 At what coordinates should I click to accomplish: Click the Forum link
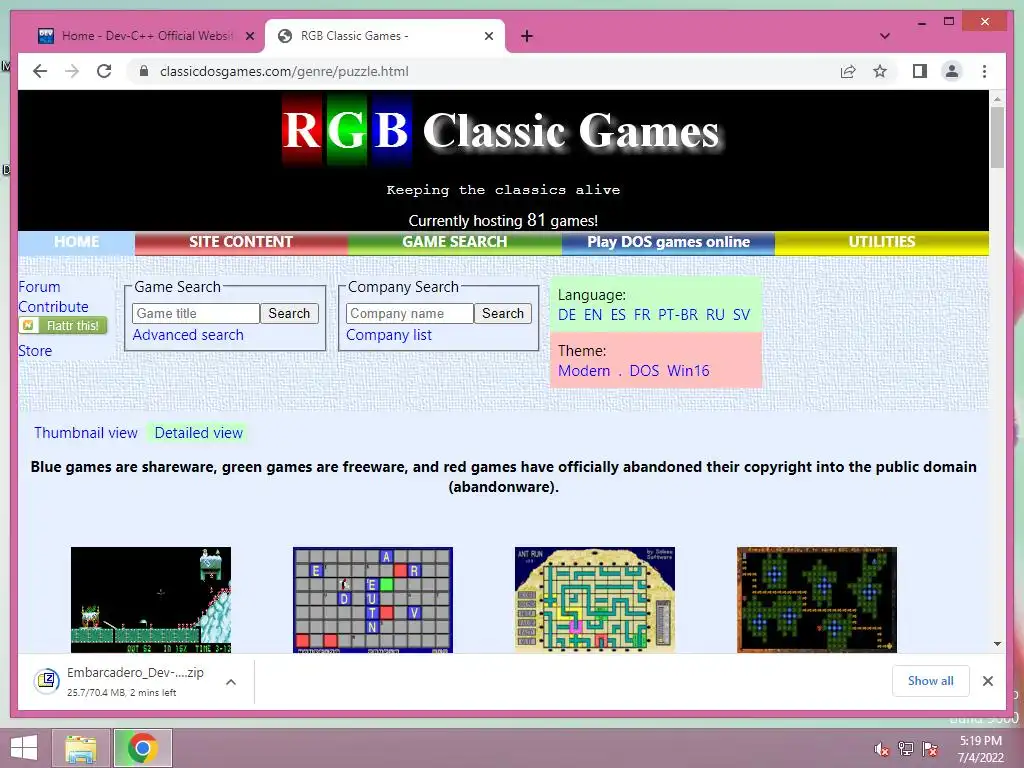tap(39, 287)
